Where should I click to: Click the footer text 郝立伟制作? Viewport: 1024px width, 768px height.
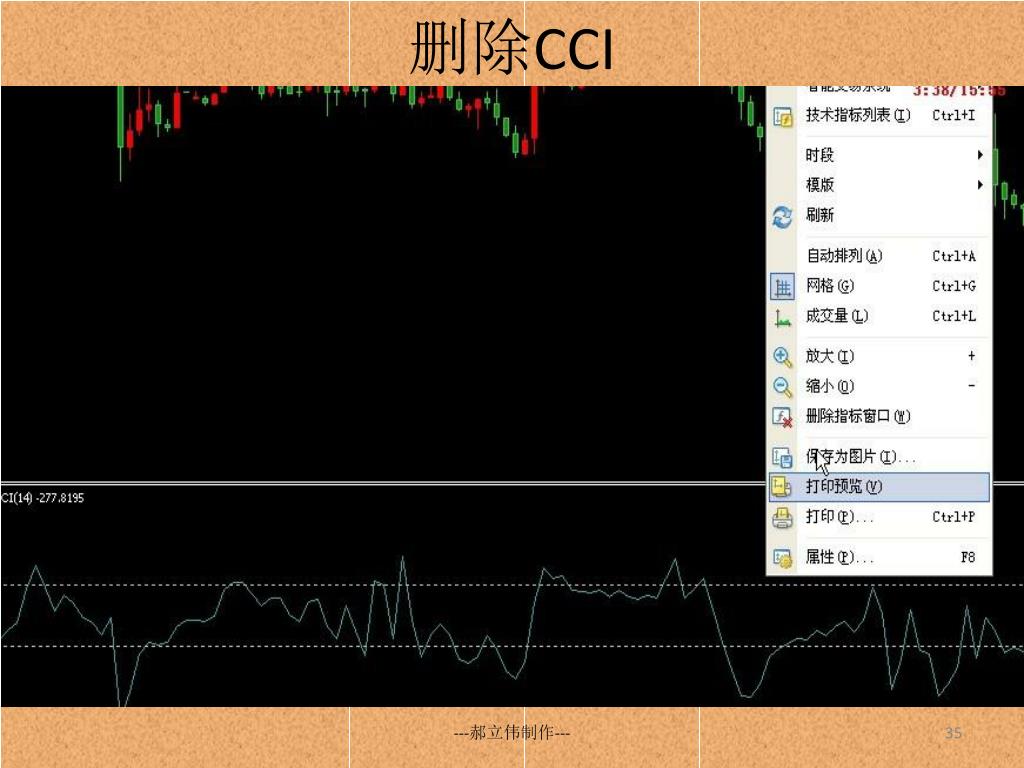click(511, 732)
